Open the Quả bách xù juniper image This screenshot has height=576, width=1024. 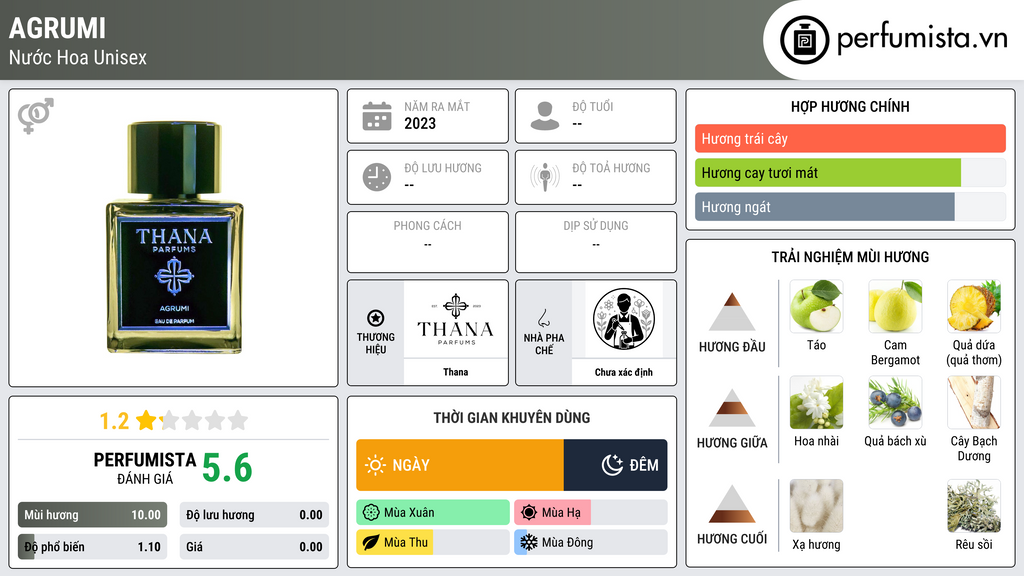(895, 402)
